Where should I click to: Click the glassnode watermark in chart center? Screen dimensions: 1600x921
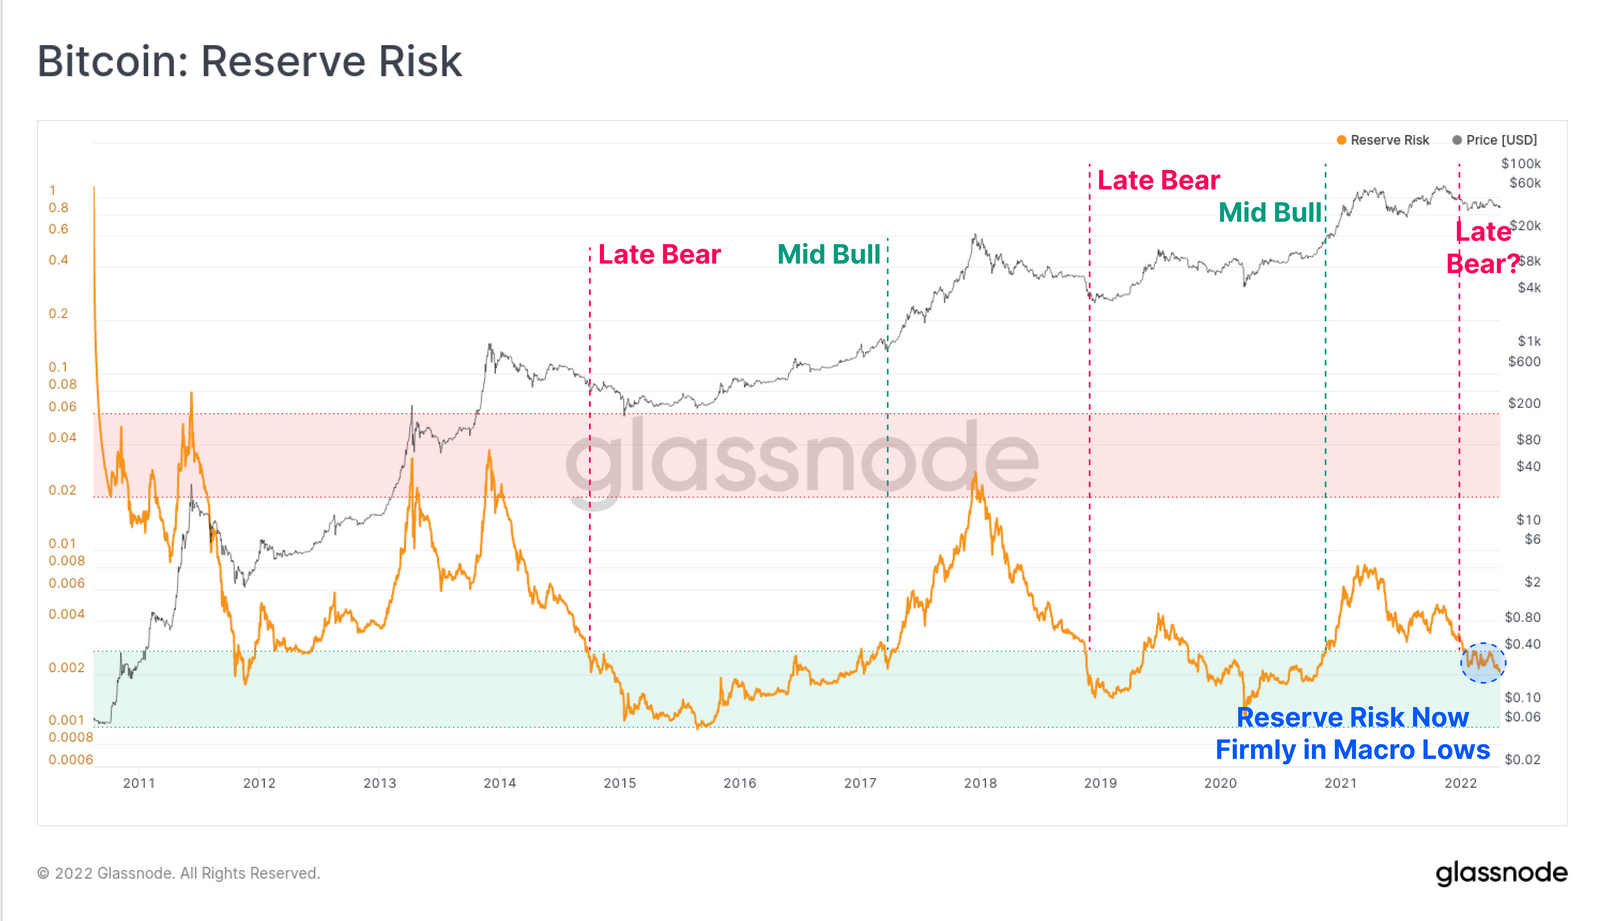click(x=802, y=459)
